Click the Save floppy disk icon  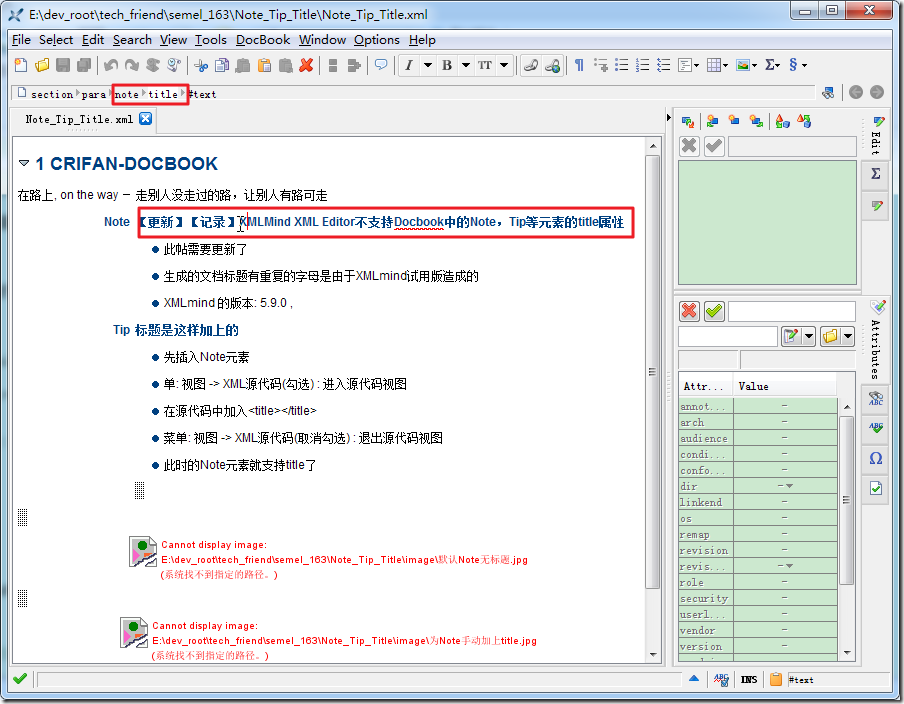(x=63, y=65)
